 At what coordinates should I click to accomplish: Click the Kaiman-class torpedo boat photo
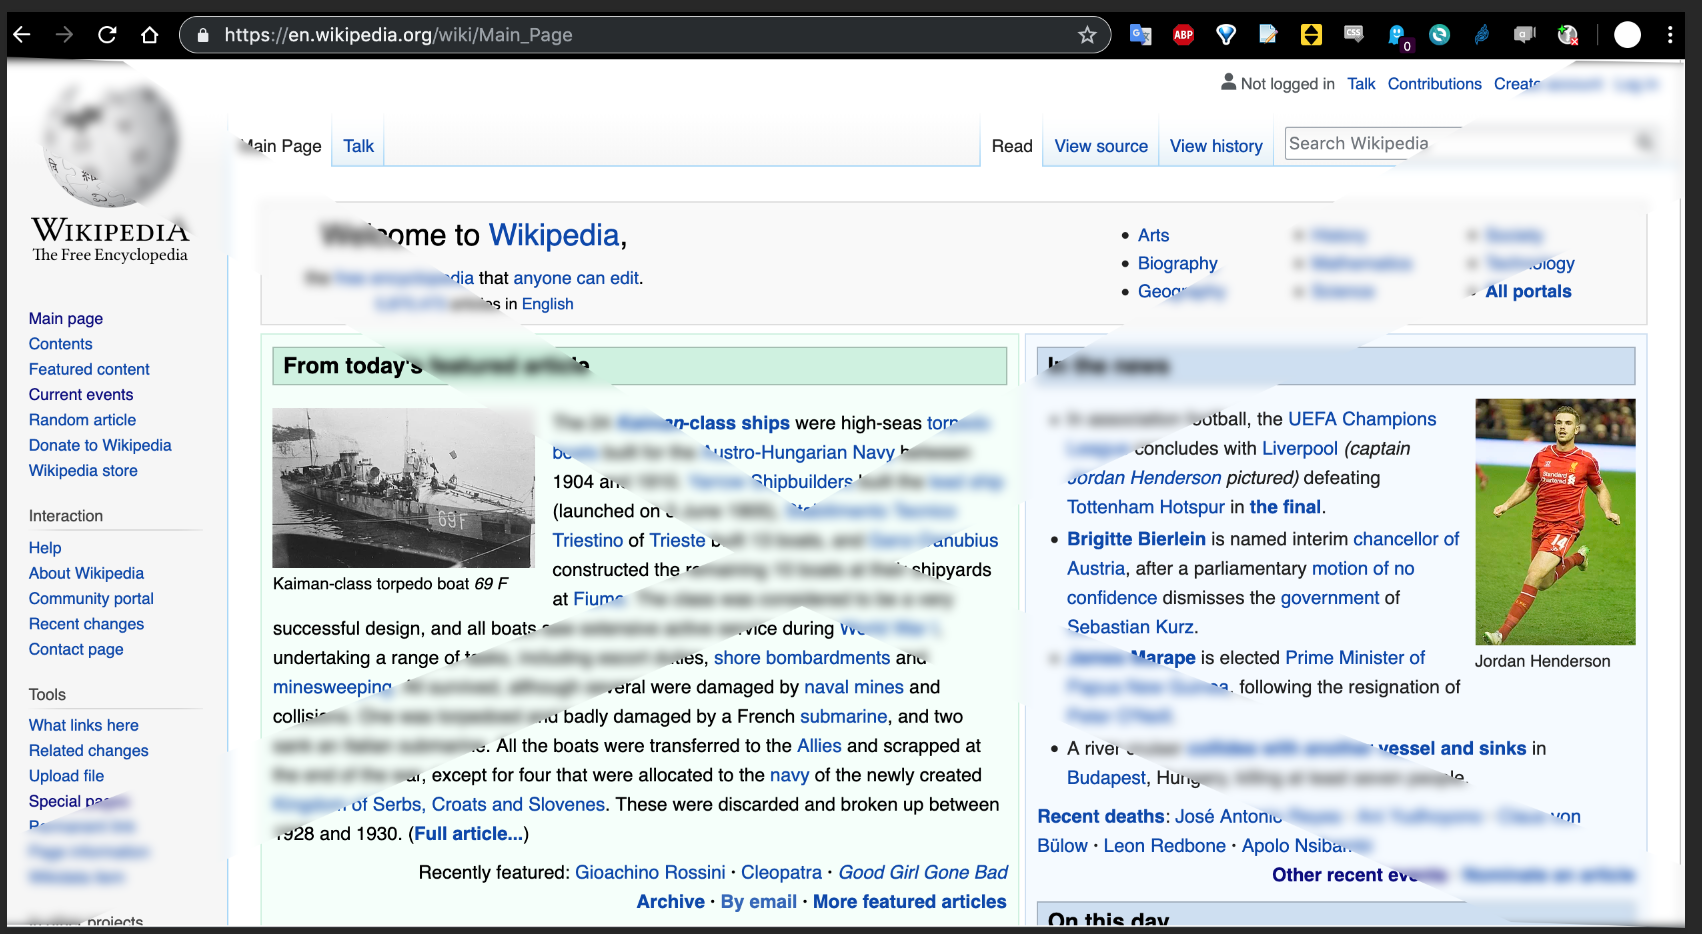click(x=403, y=488)
